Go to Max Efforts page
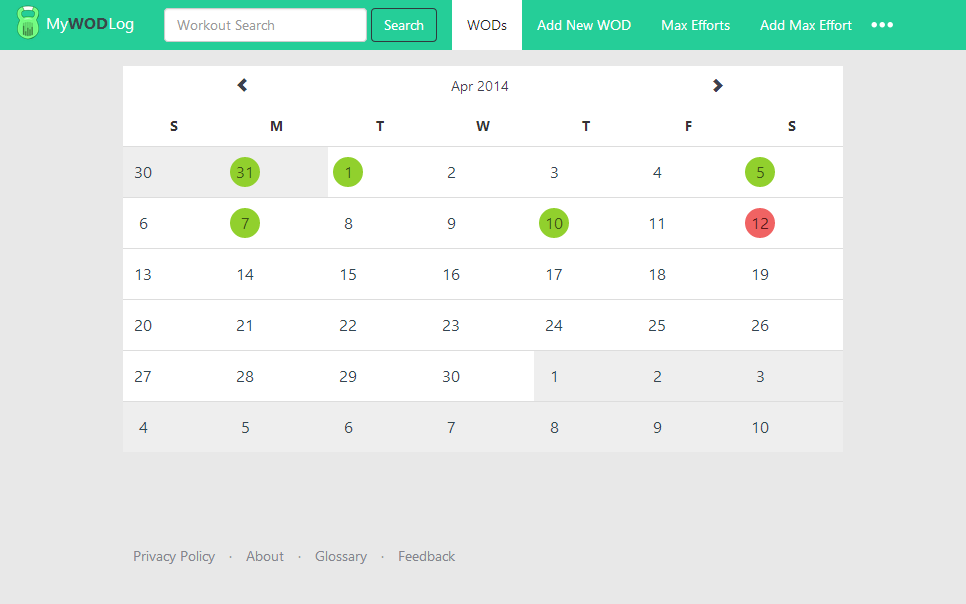 tap(696, 25)
